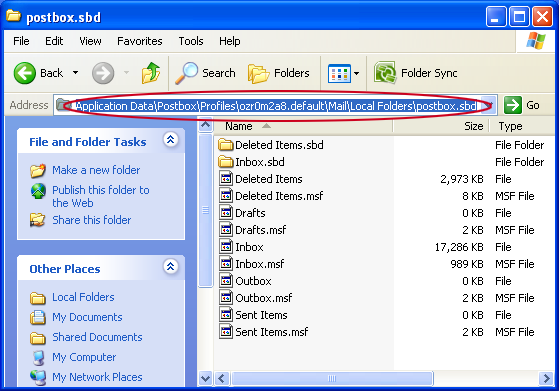The height and width of the screenshot is (391, 559).
Task: Open the Back history dropdown arrow
Action: (x=76, y=73)
